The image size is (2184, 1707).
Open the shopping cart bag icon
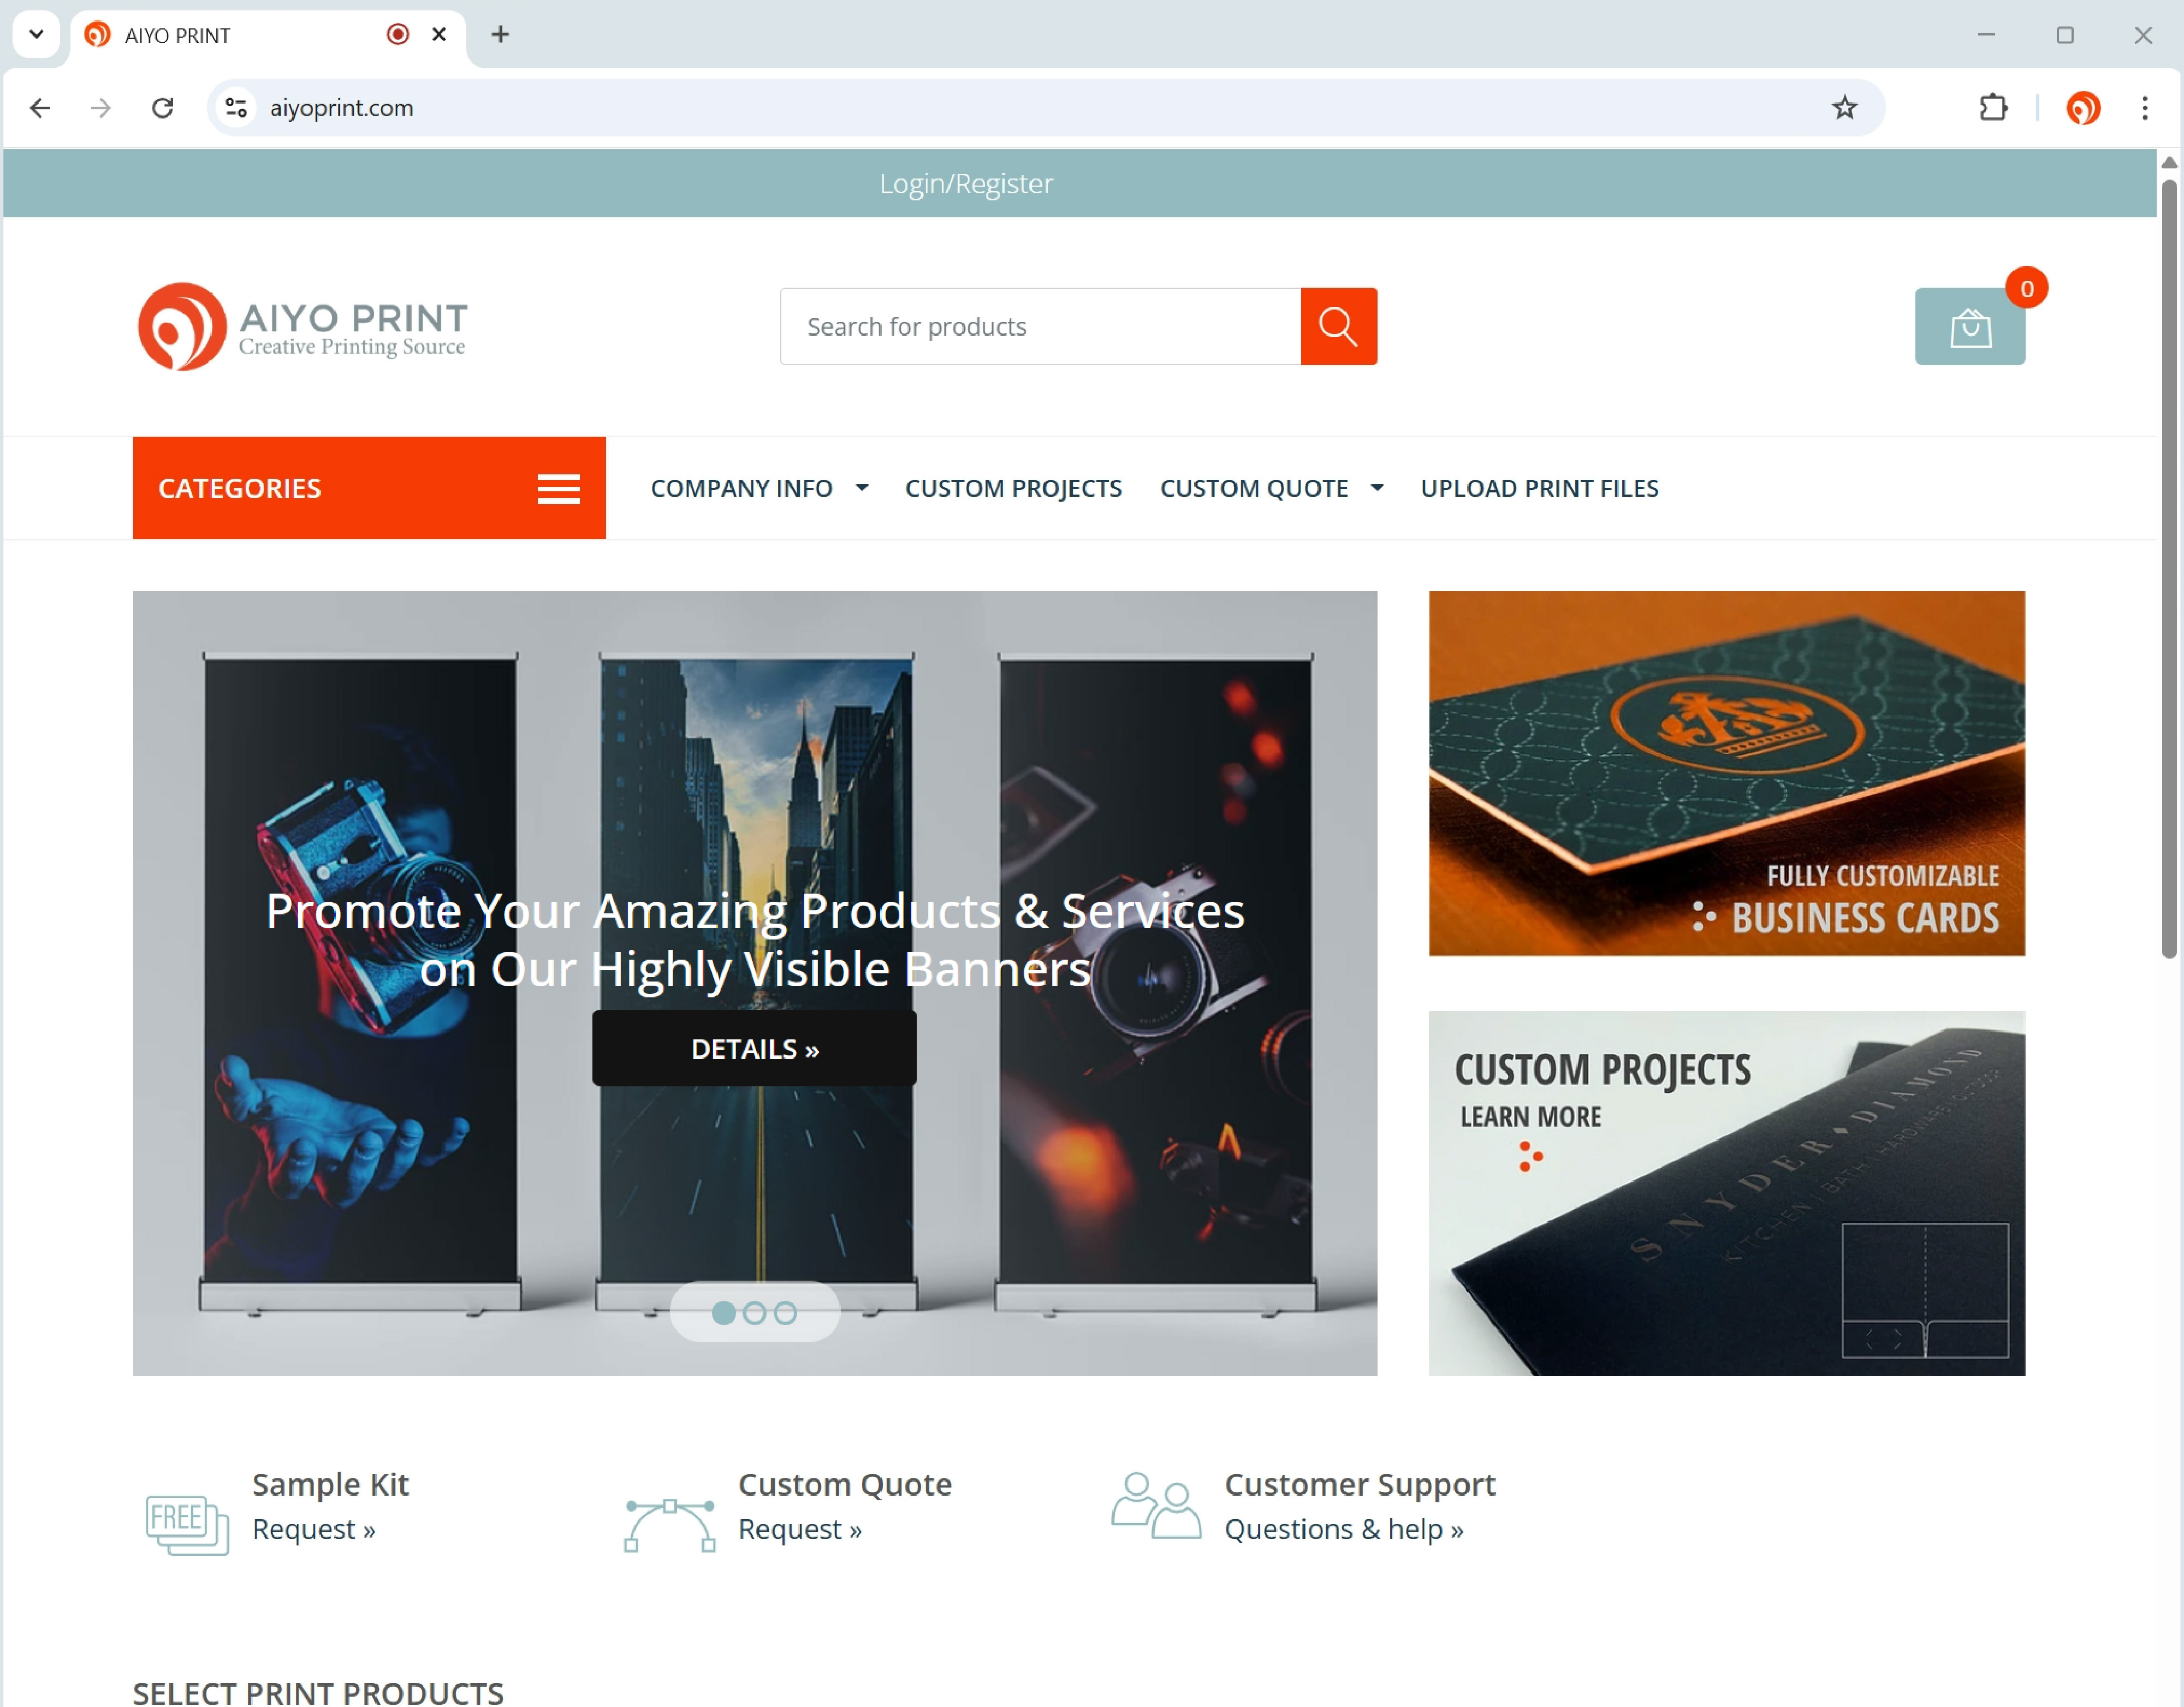tap(1969, 327)
